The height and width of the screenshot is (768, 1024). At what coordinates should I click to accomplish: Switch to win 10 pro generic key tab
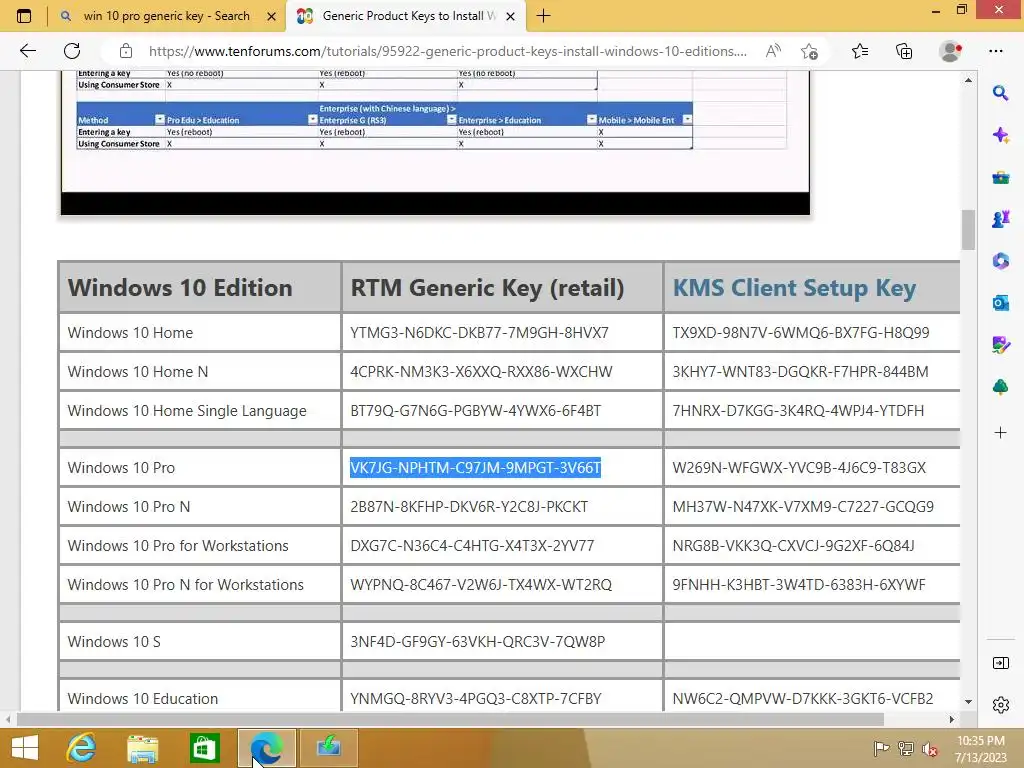tap(167, 16)
